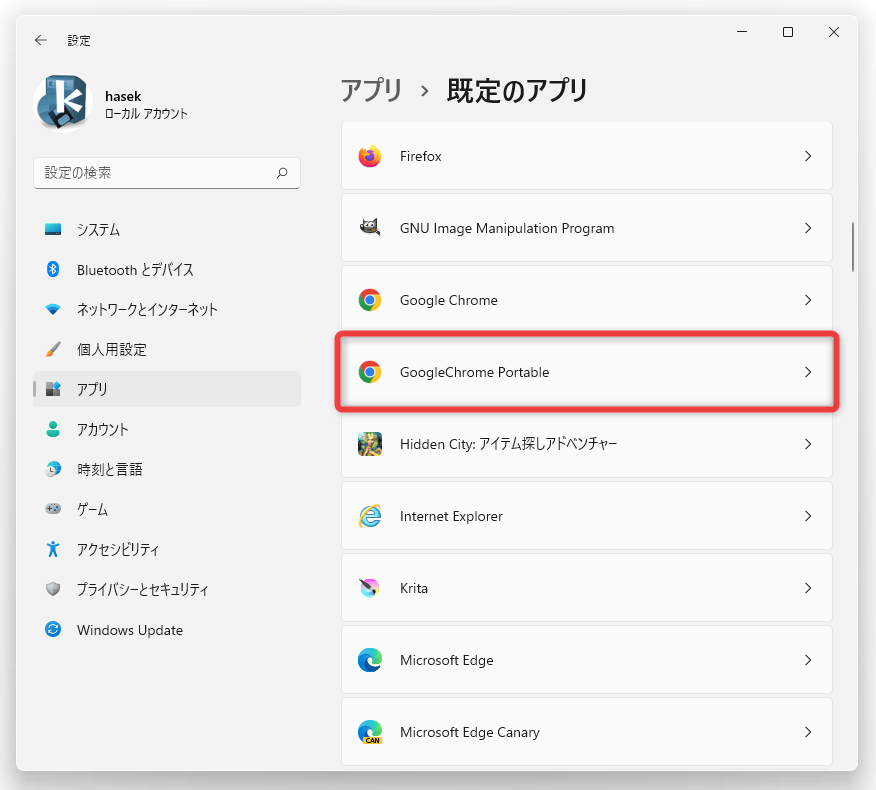Select the Internet Explorer label
The image size is (876, 790).
451,516
